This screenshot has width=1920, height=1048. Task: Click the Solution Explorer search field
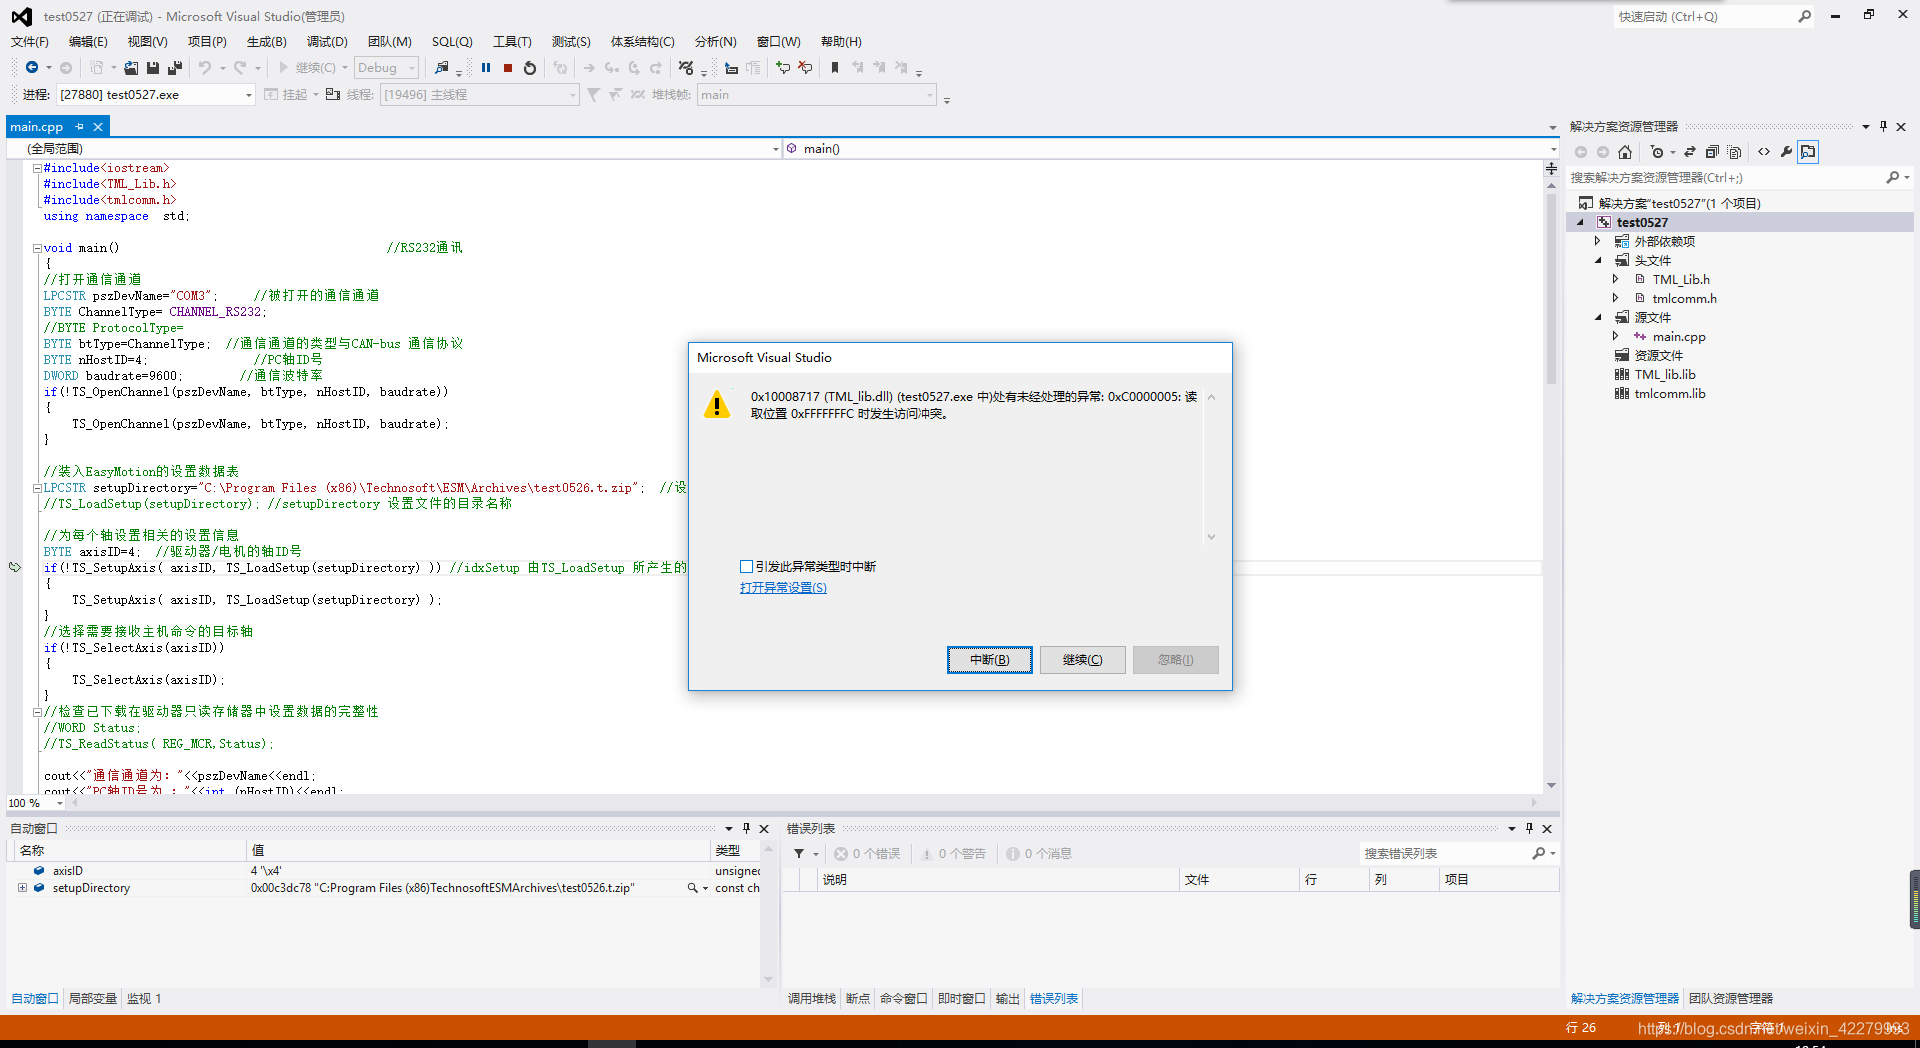click(1725, 178)
